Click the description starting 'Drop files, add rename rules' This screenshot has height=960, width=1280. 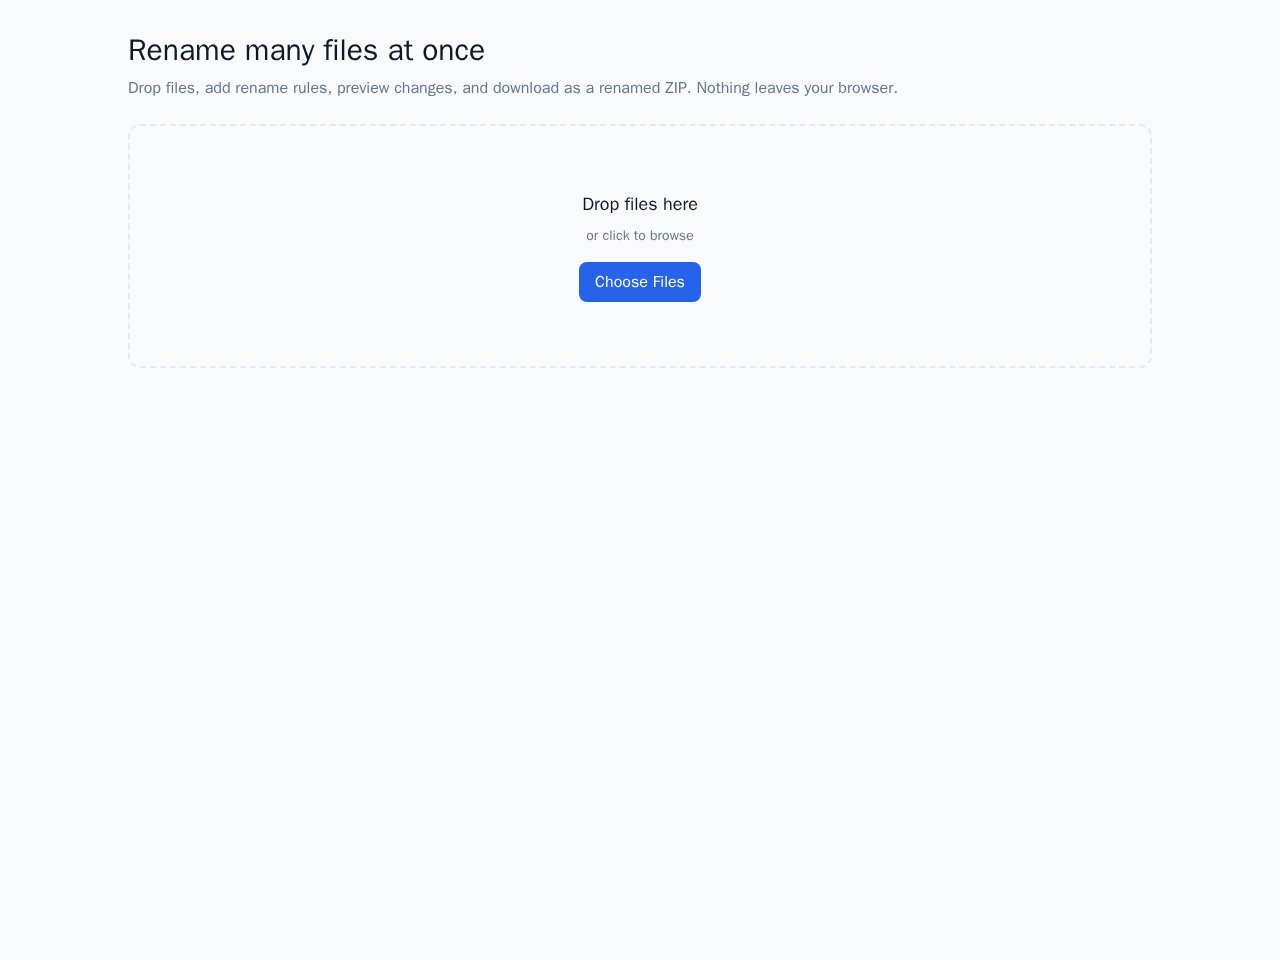(513, 88)
